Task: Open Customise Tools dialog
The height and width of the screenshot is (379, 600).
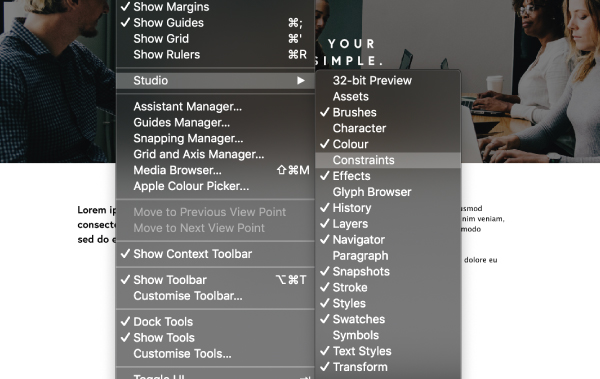Action: click(215, 354)
